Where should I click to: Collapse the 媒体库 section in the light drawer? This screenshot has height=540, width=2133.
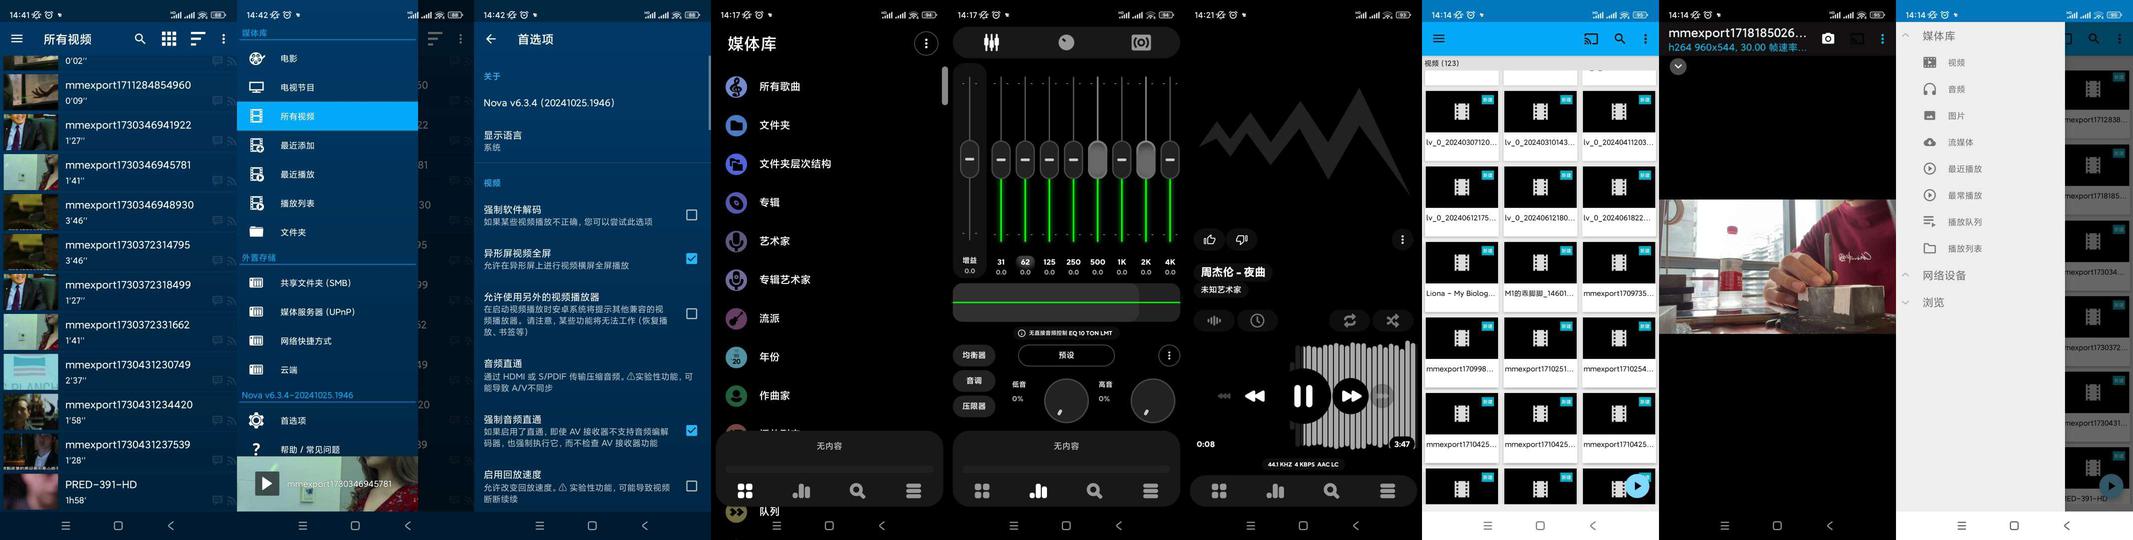point(1905,36)
